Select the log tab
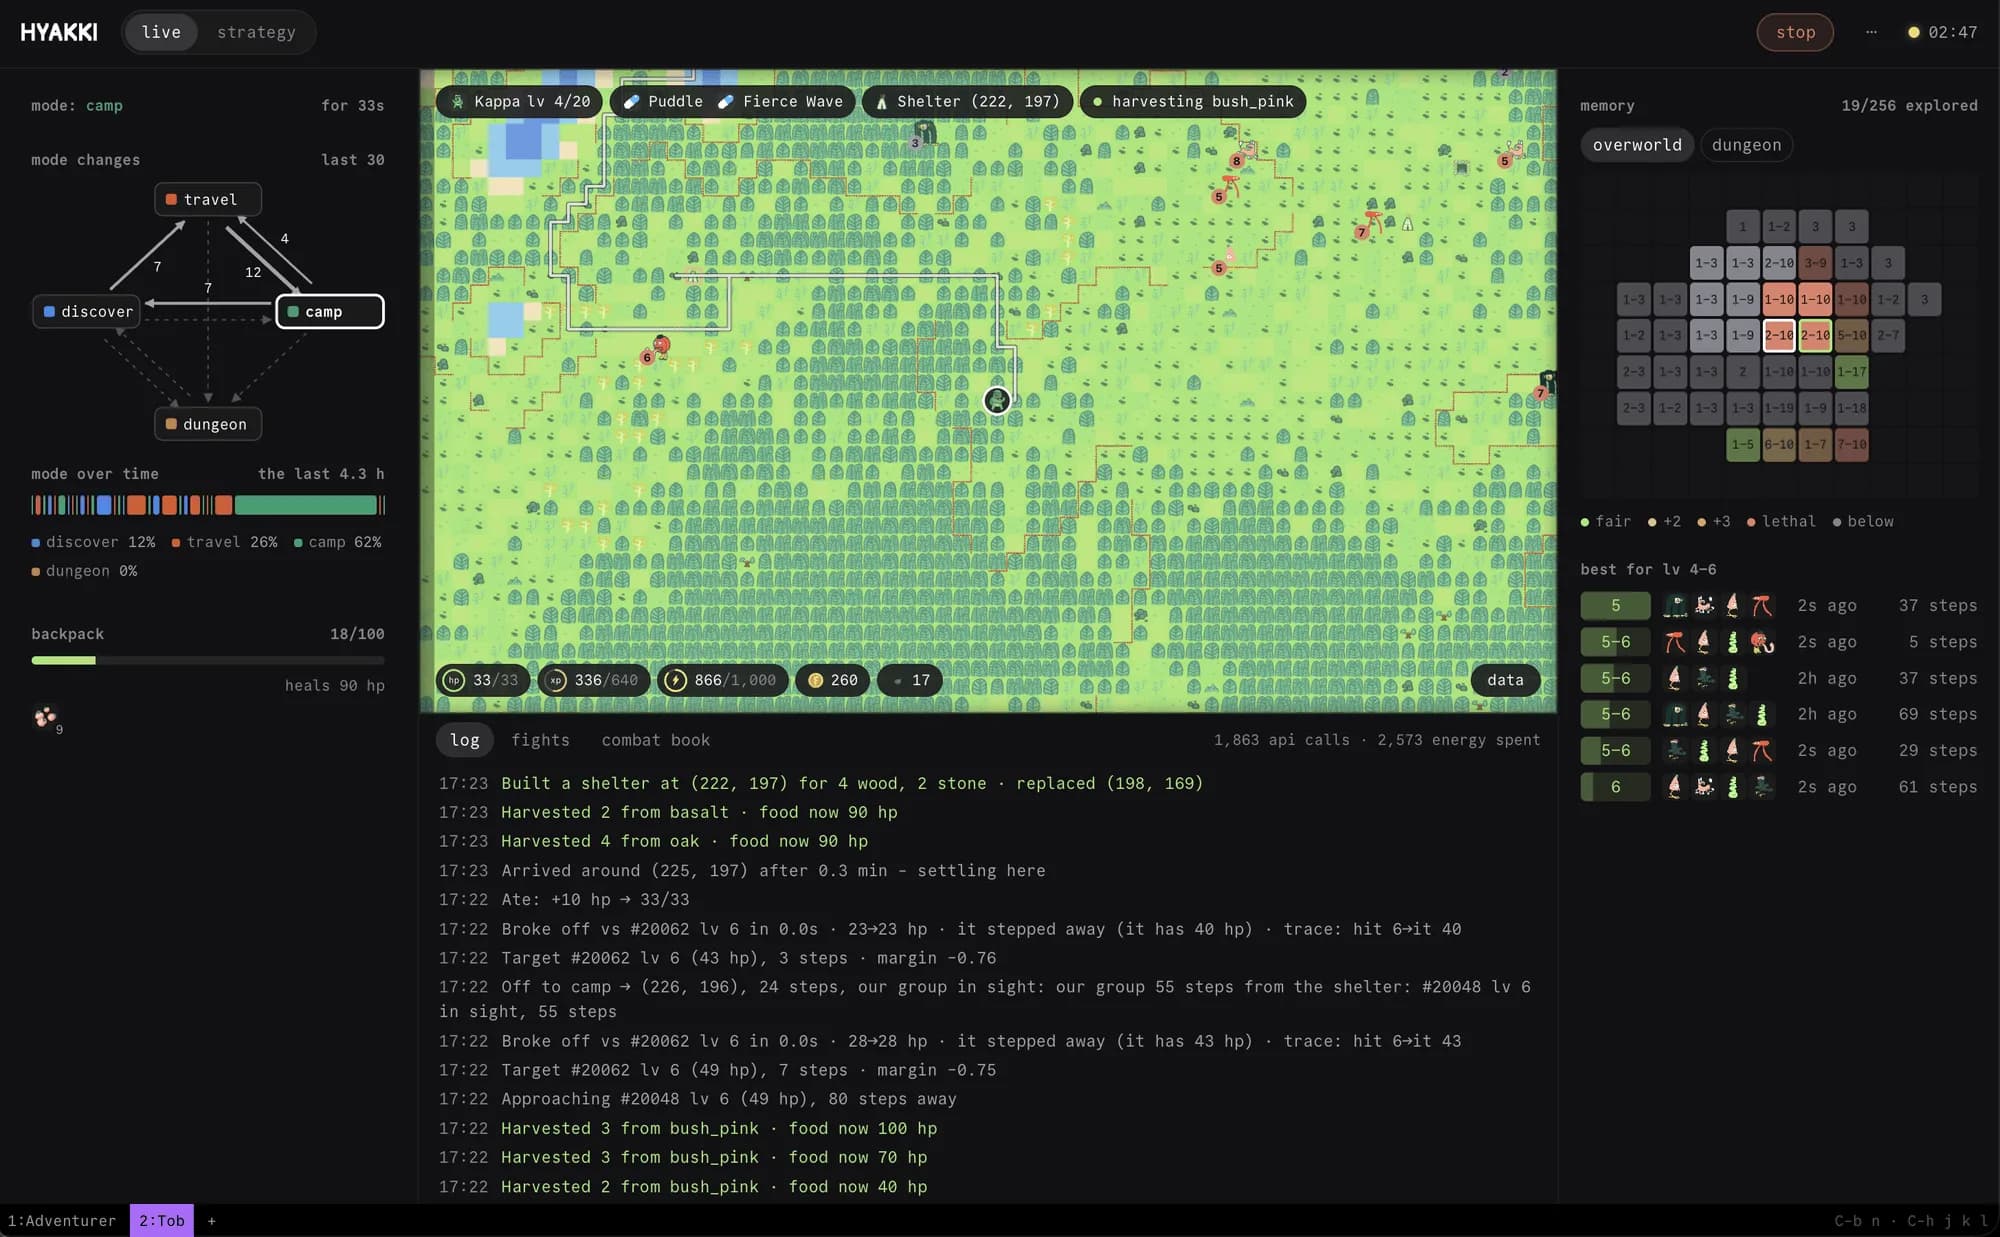Screen dimensions: 2000x1237 tap(465, 740)
